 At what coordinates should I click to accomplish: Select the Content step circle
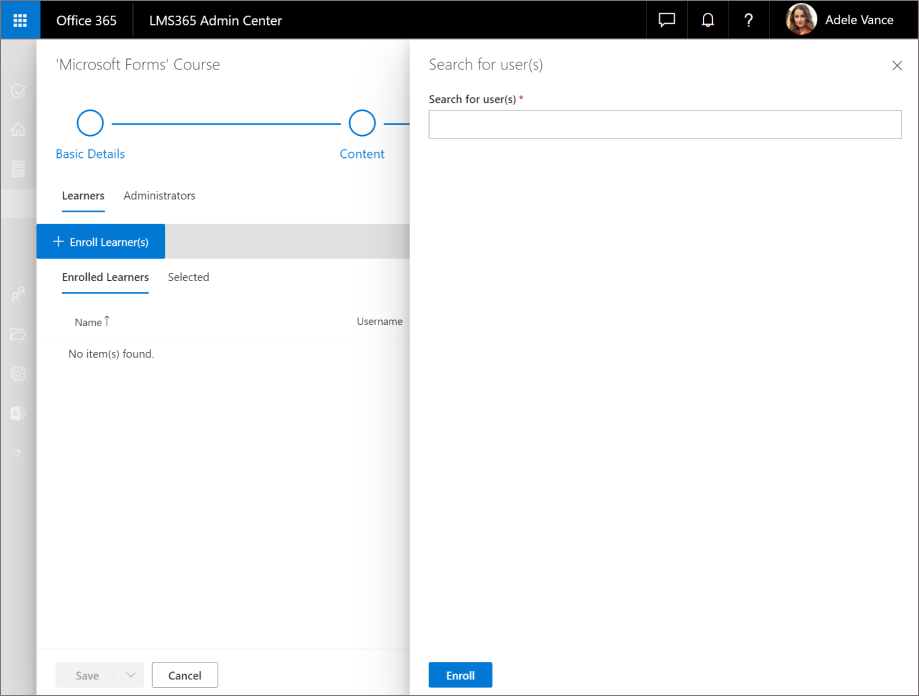pyautogui.click(x=362, y=124)
